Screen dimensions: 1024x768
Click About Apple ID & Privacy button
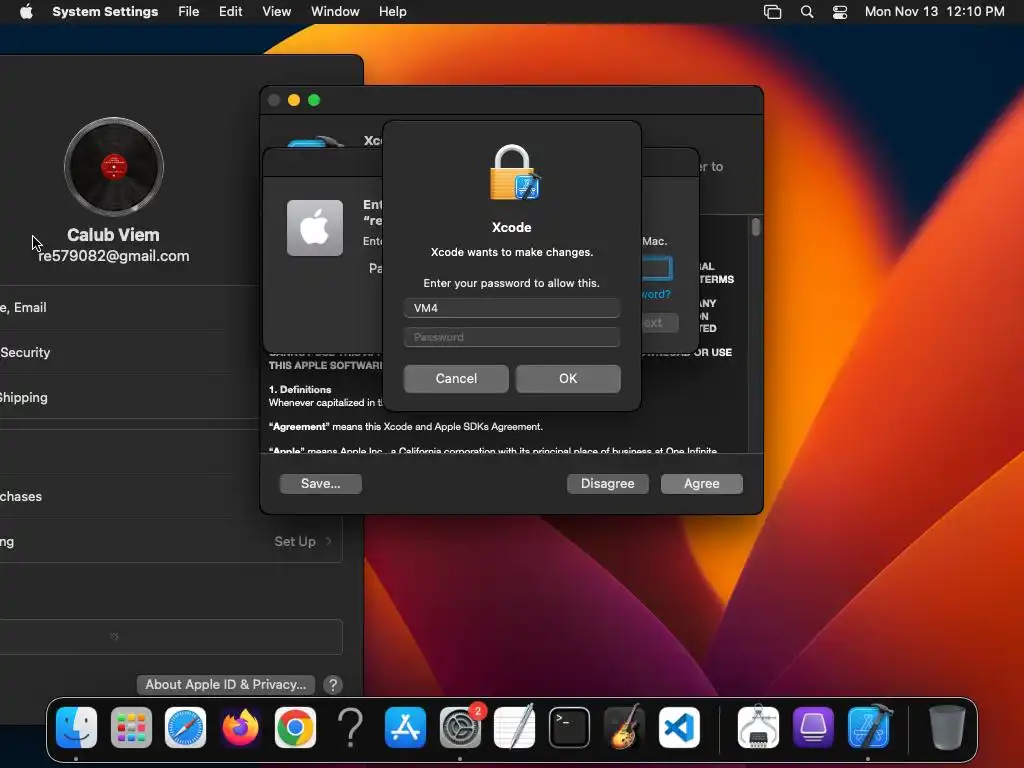226,684
